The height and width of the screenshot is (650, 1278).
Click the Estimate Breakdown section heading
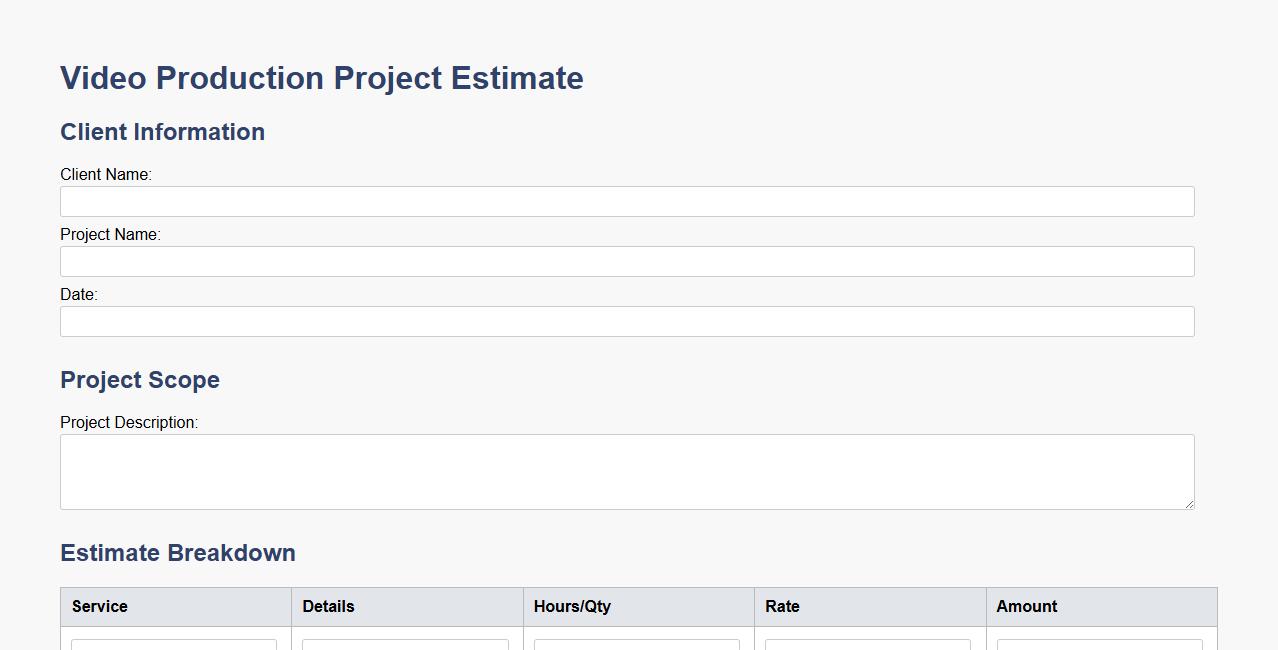(178, 553)
